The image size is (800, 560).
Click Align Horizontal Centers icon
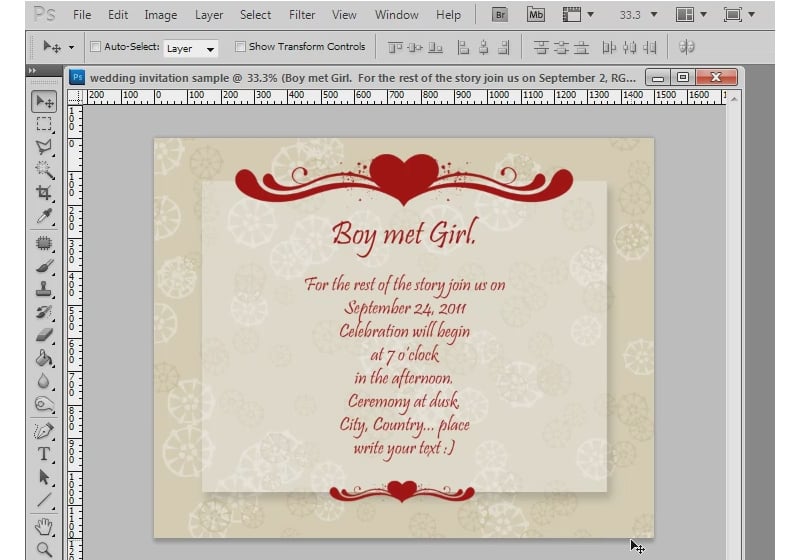click(483, 47)
